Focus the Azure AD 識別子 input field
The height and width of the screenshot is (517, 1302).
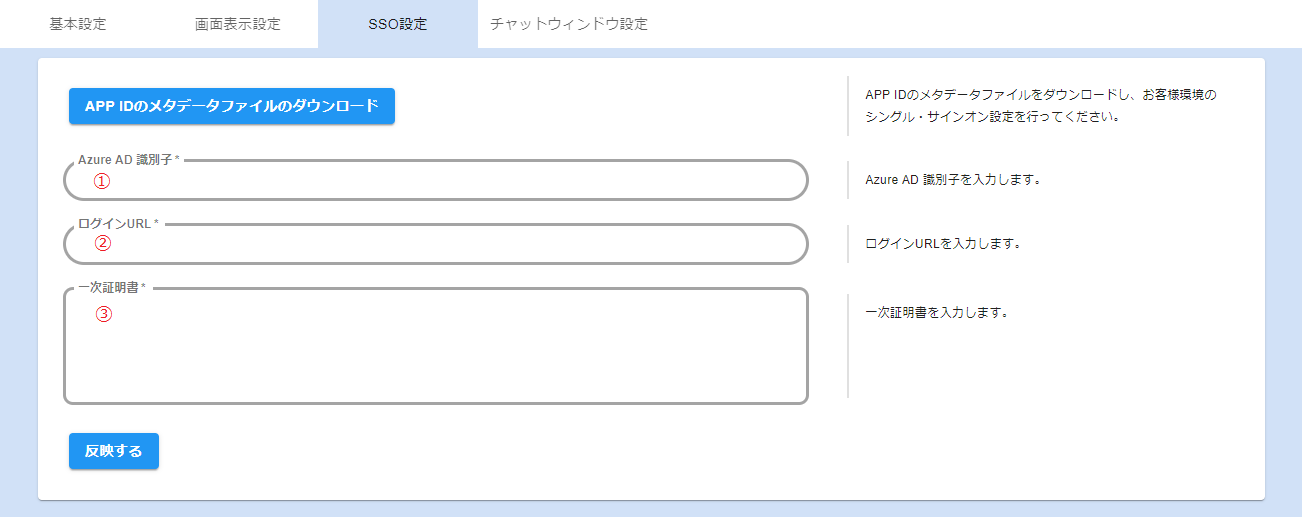click(x=450, y=181)
